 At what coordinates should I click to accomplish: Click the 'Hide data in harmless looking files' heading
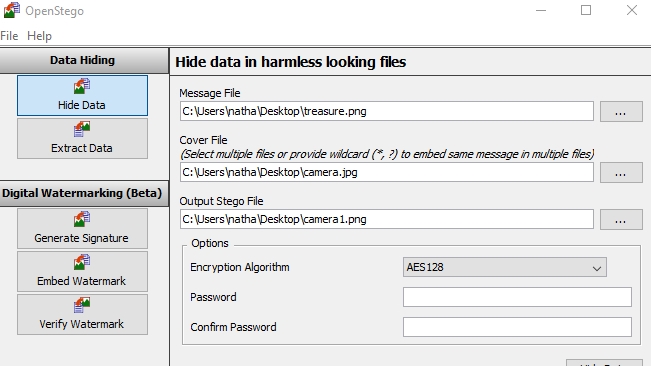pyautogui.click(x=291, y=62)
